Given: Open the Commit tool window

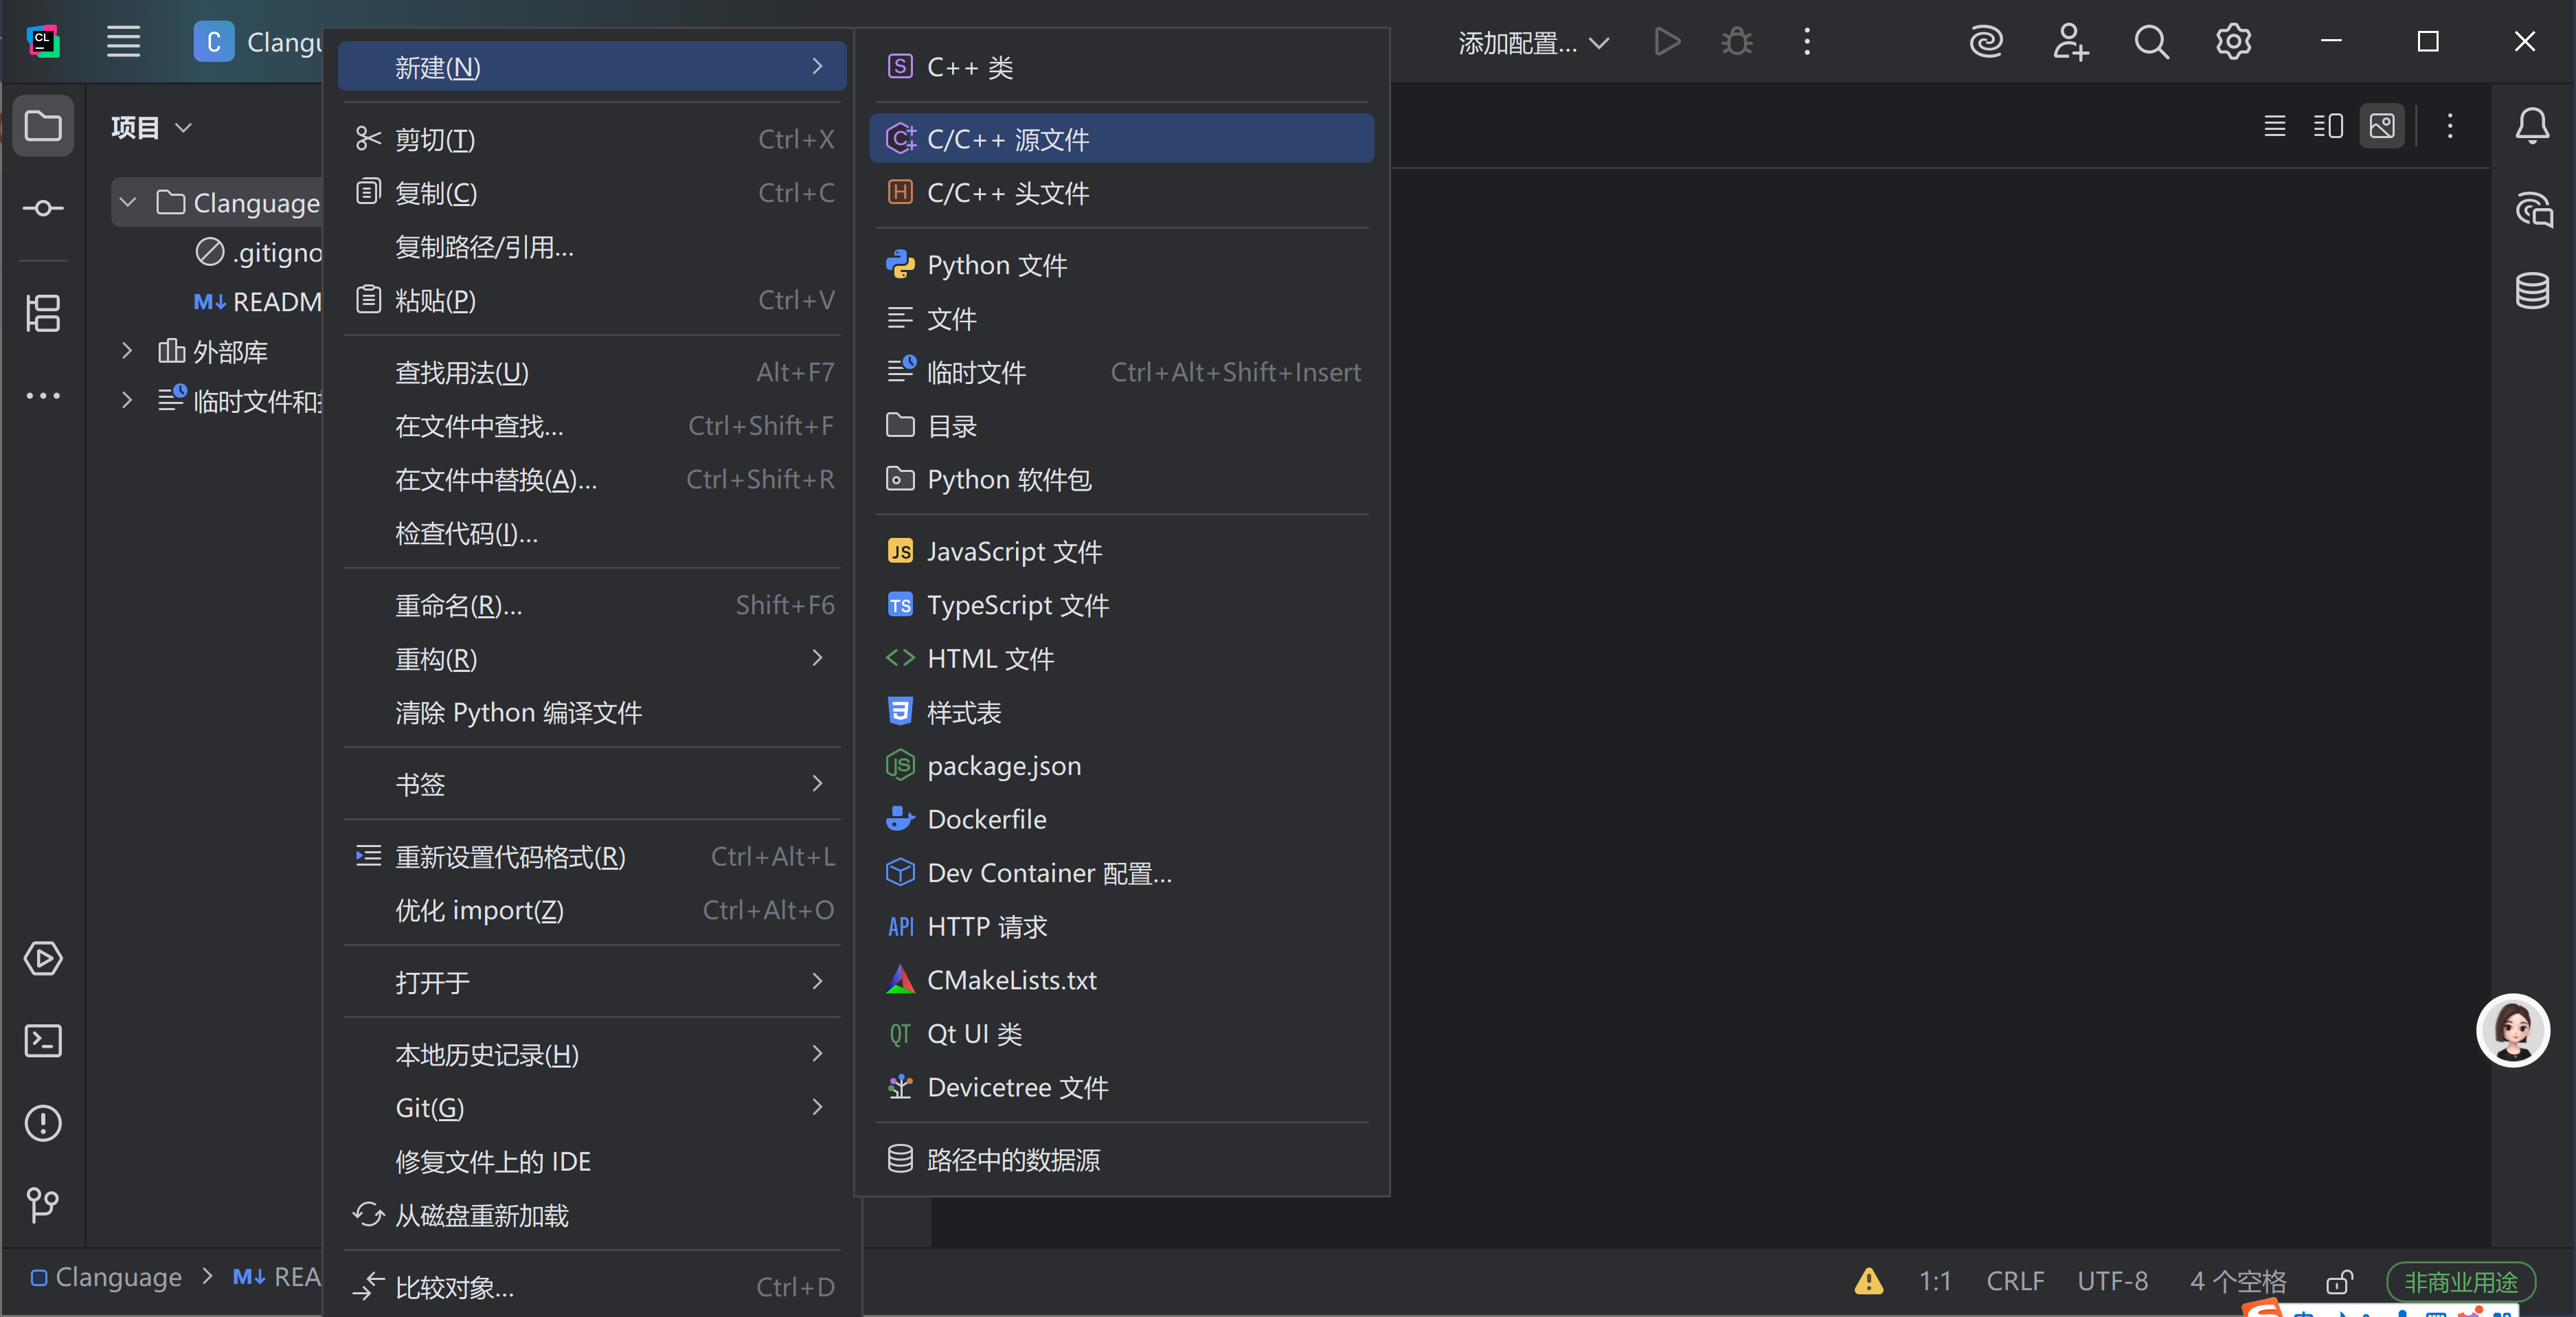Looking at the screenshot, I should 43,207.
